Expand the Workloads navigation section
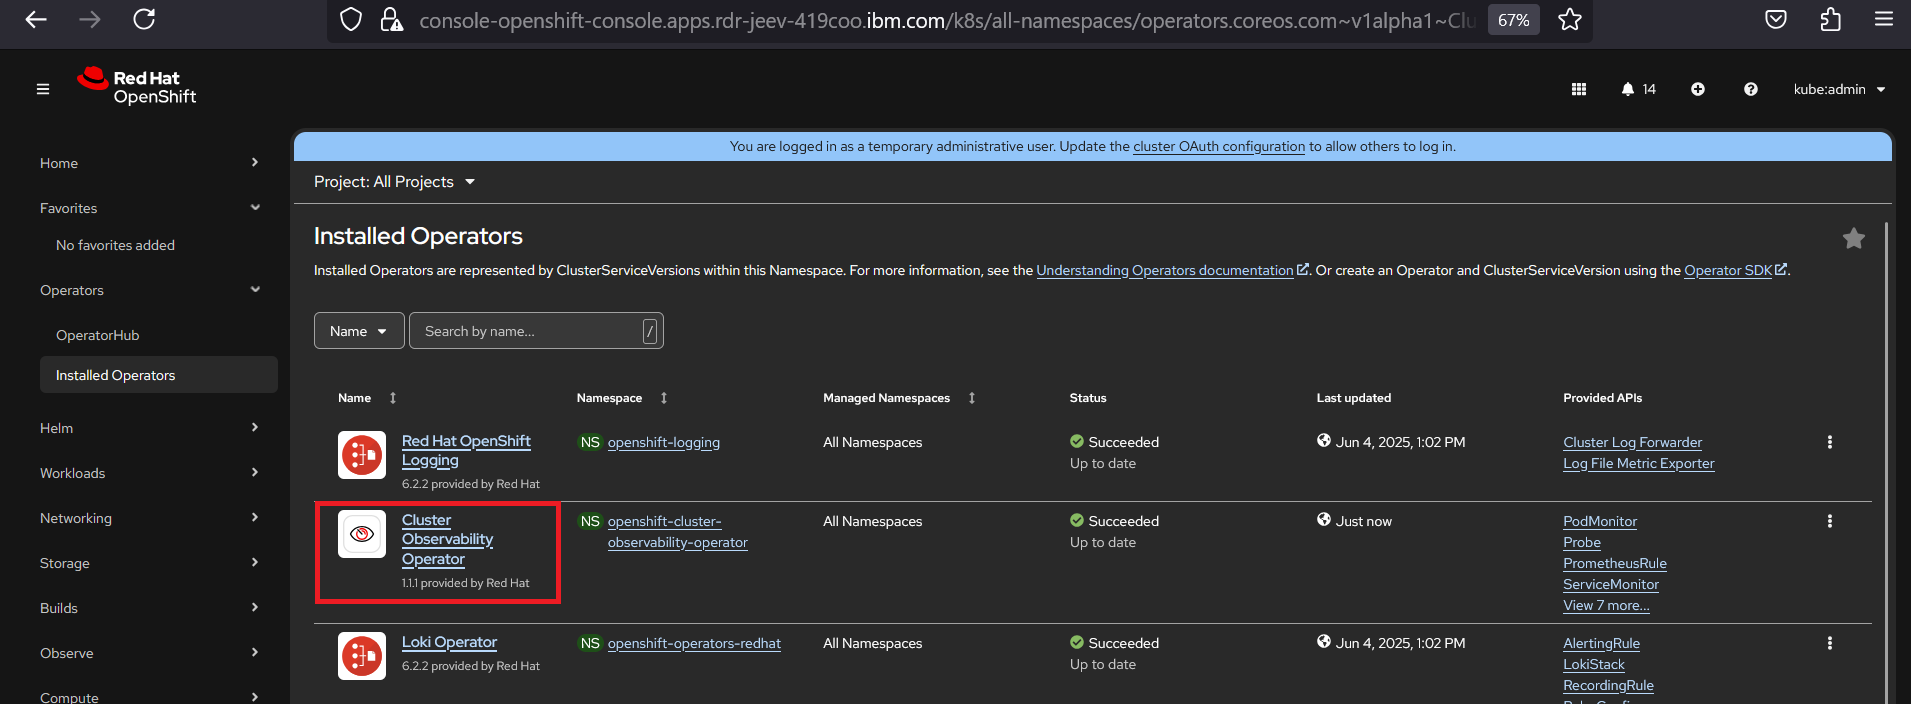 [148, 473]
